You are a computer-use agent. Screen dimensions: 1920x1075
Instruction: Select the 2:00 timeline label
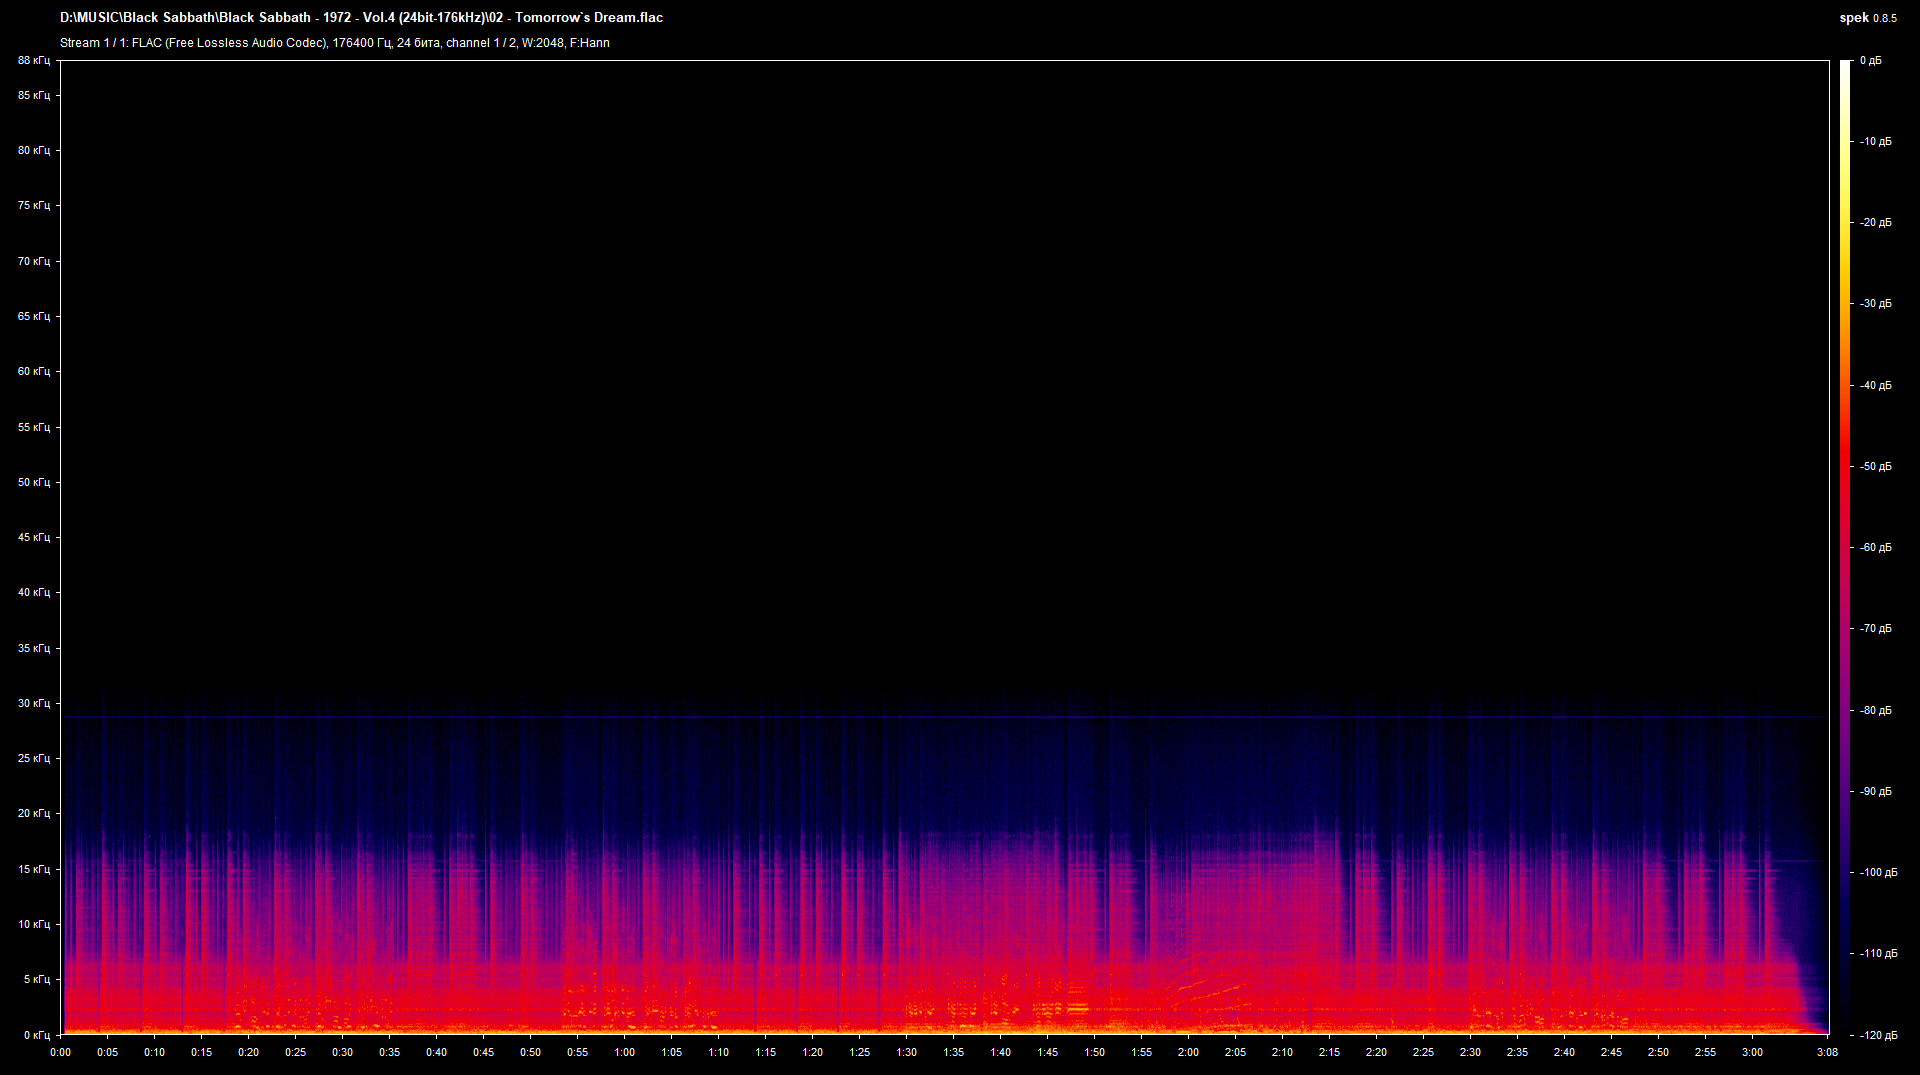pos(1188,1052)
